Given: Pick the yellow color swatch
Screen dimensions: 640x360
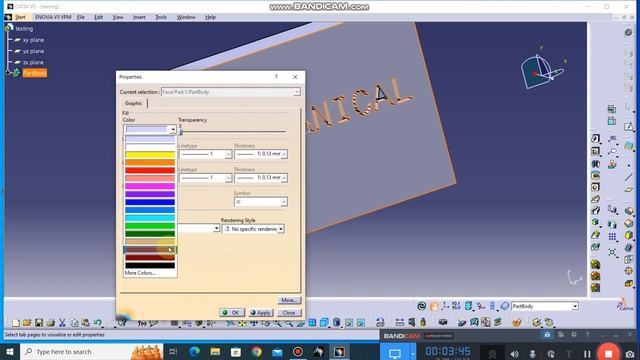Looking at the screenshot, I should coord(150,155).
